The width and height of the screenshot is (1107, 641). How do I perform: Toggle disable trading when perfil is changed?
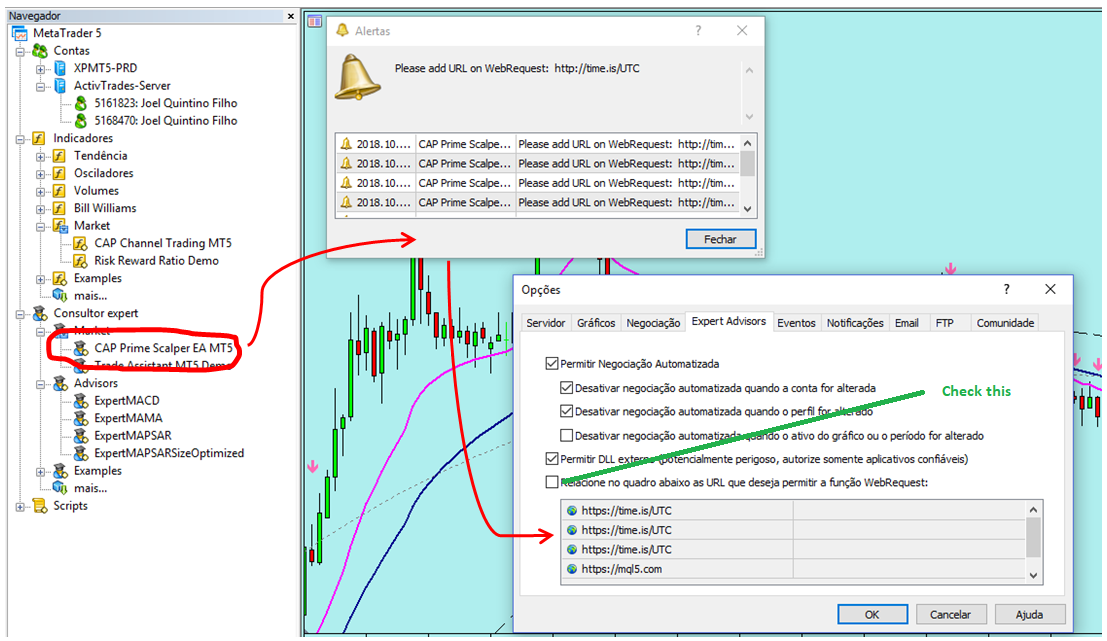click(x=566, y=411)
